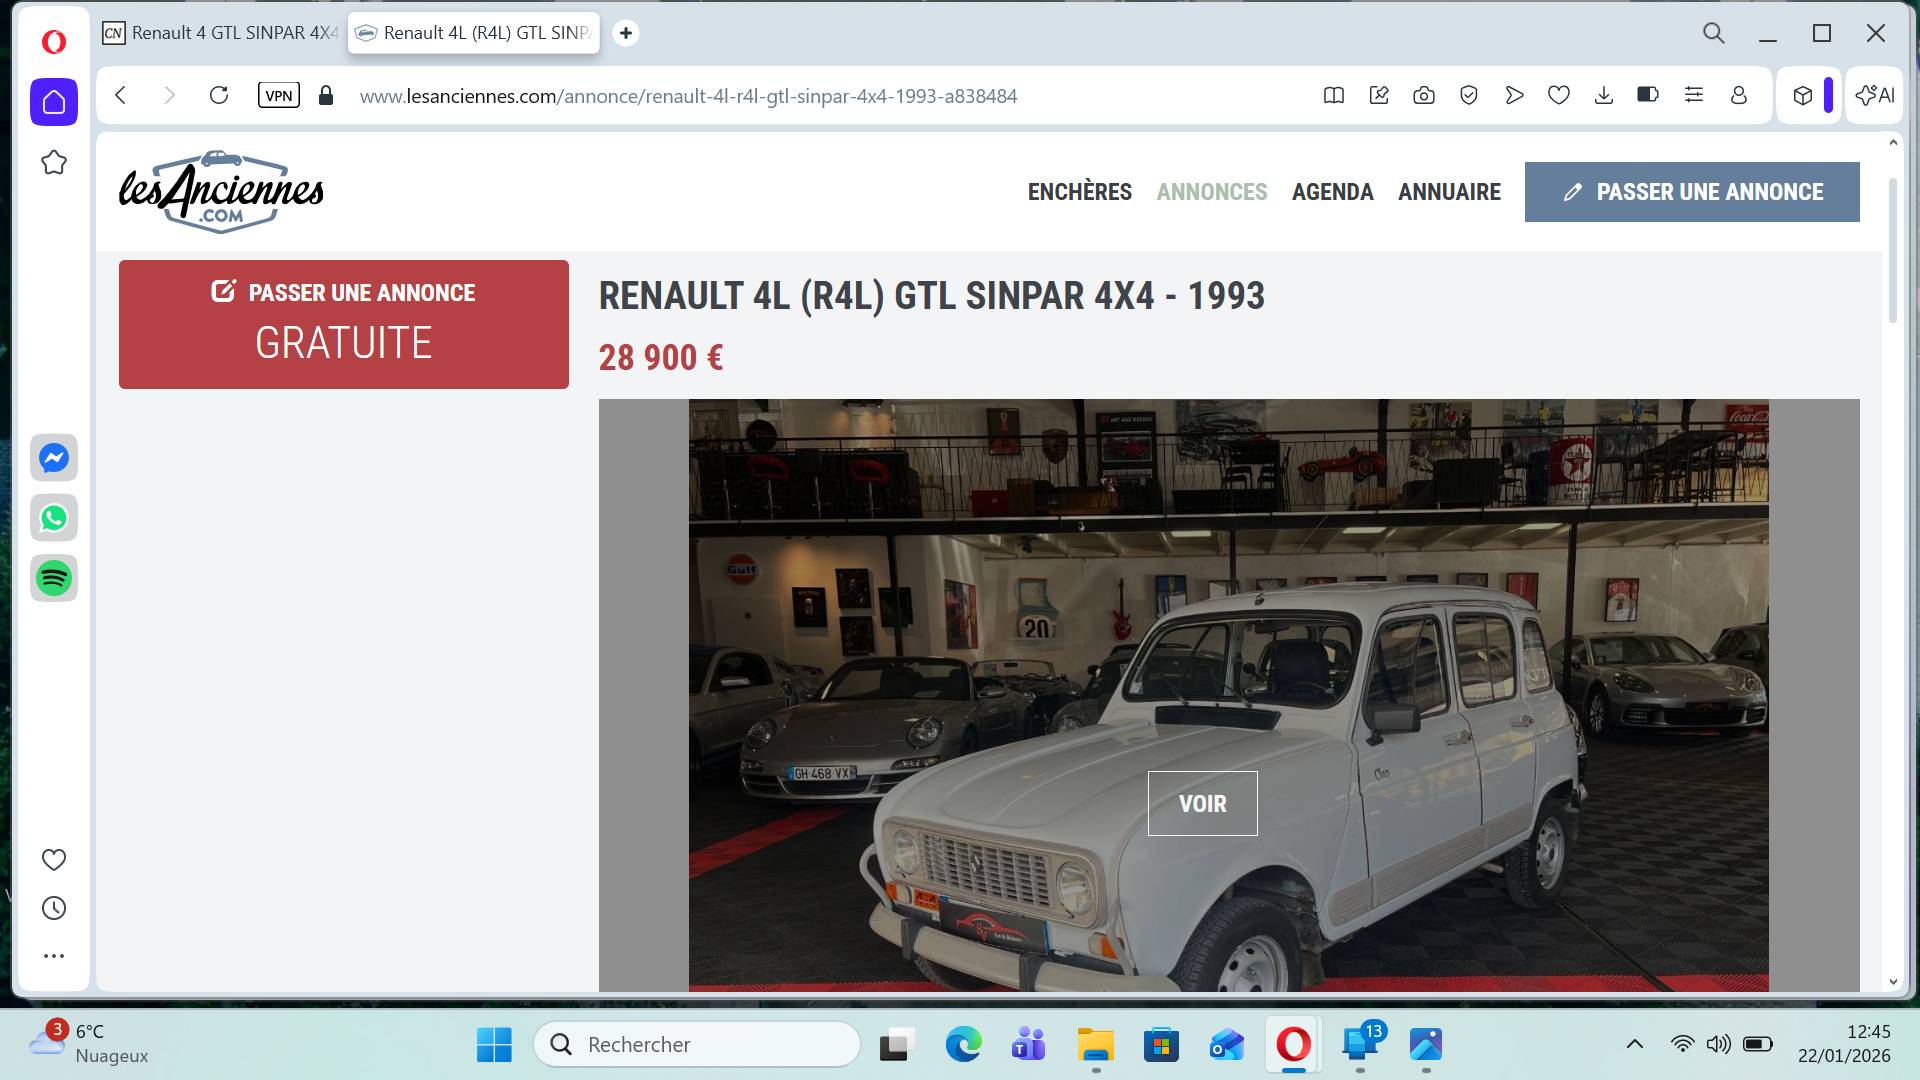This screenshot has width=1920, height=1080.
Task: Open the Easy Setup menu icon
Action: (1694, 96)
